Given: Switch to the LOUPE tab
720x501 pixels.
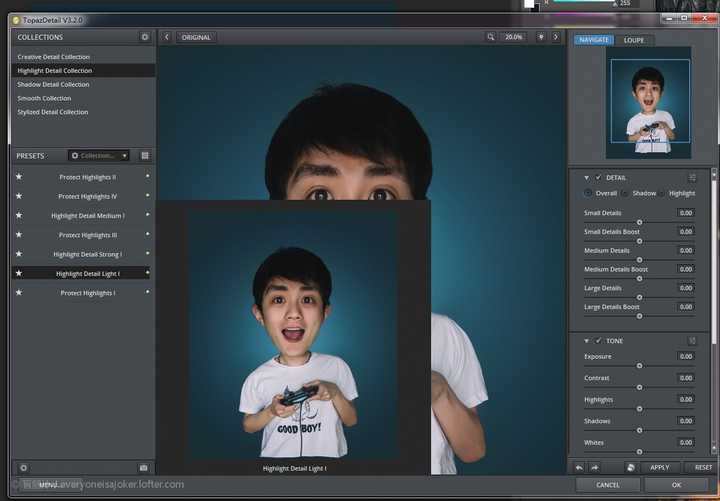Looking at the screenshot, I should tap(634, 40).
